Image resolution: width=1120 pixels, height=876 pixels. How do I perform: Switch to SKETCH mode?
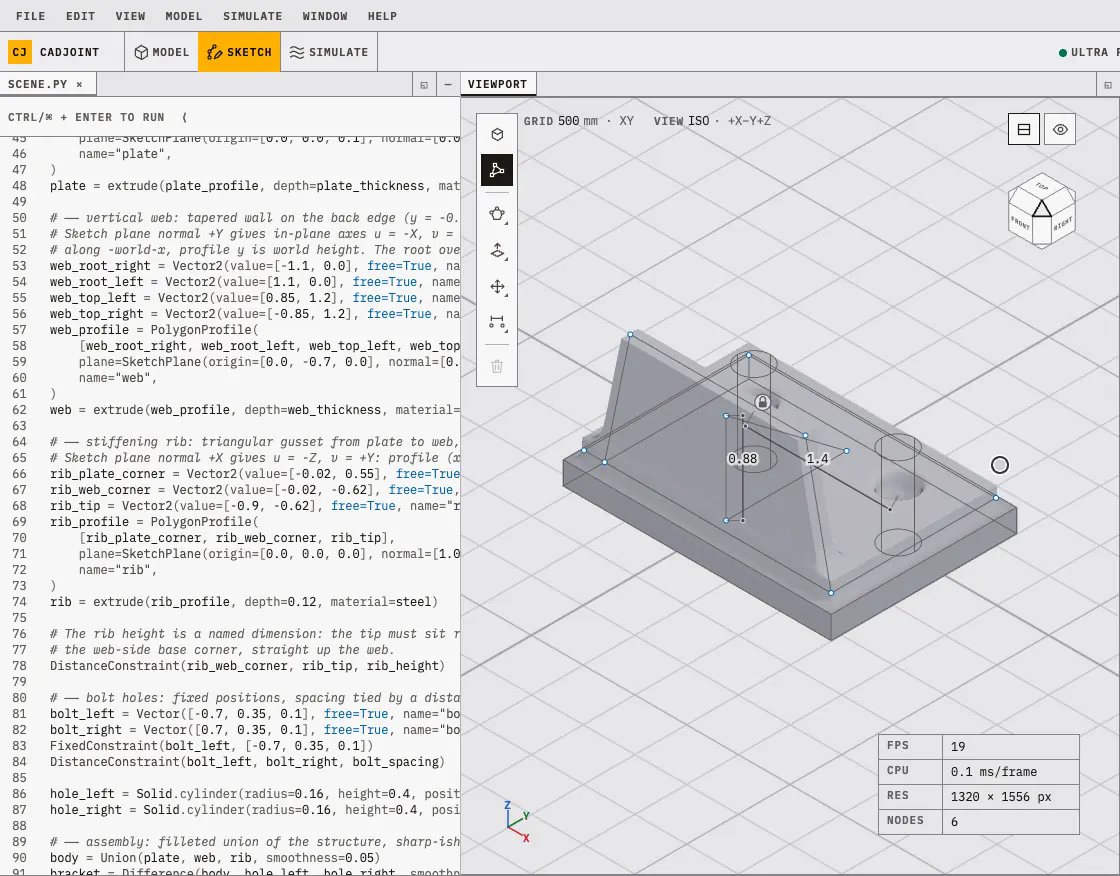coord(239,52)
